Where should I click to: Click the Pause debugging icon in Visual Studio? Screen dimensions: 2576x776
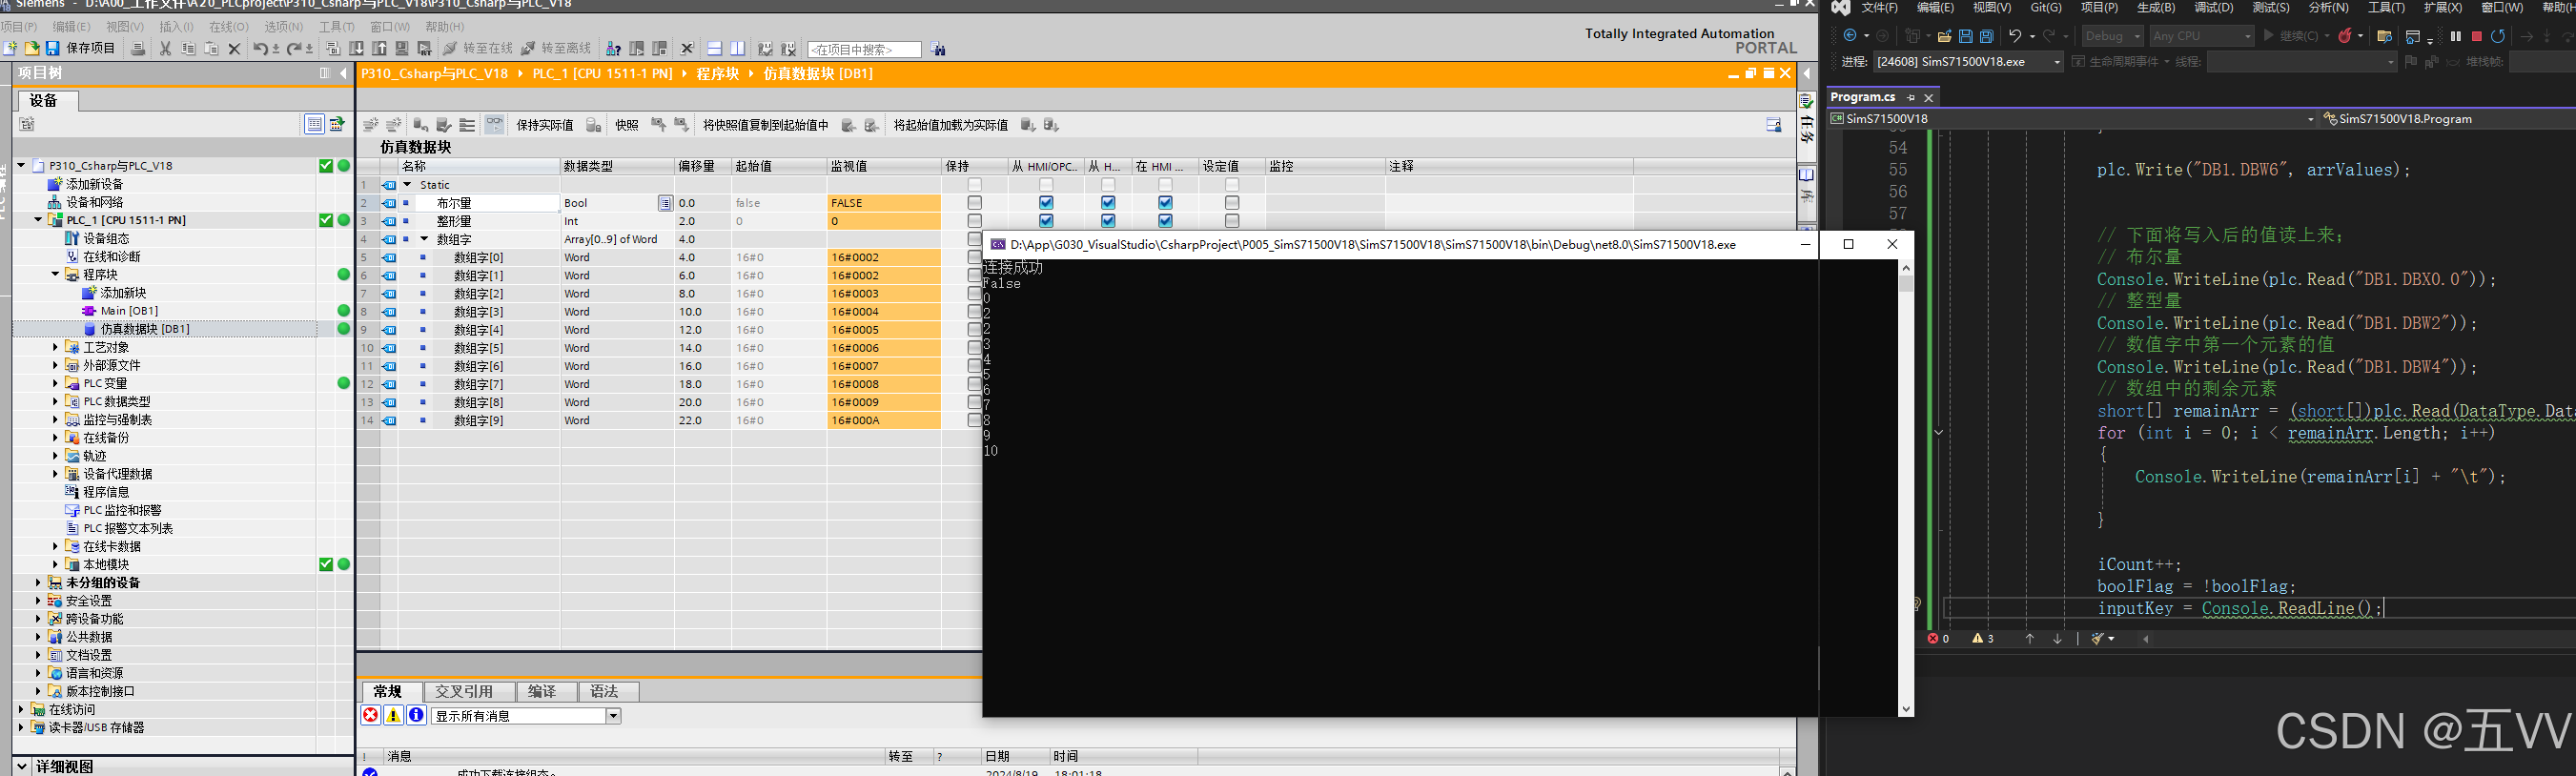click(x=2455, y=36)
